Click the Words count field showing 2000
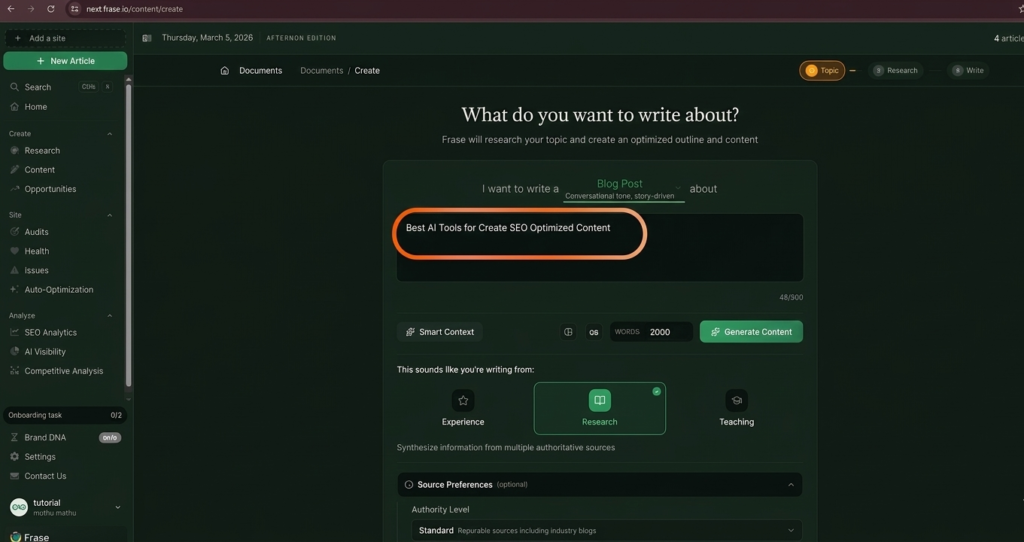The height and width of the screenshot is (542, 1024). (651, 332)
